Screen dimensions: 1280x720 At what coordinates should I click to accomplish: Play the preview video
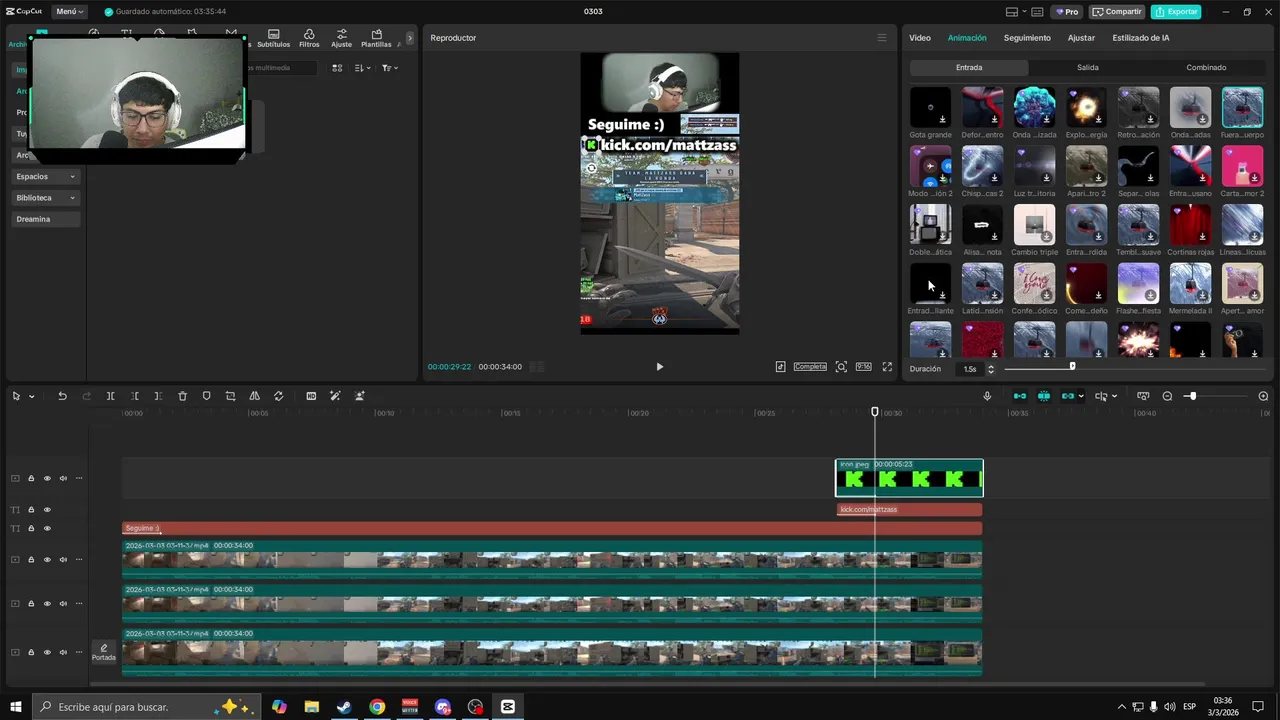pos(659,367)
